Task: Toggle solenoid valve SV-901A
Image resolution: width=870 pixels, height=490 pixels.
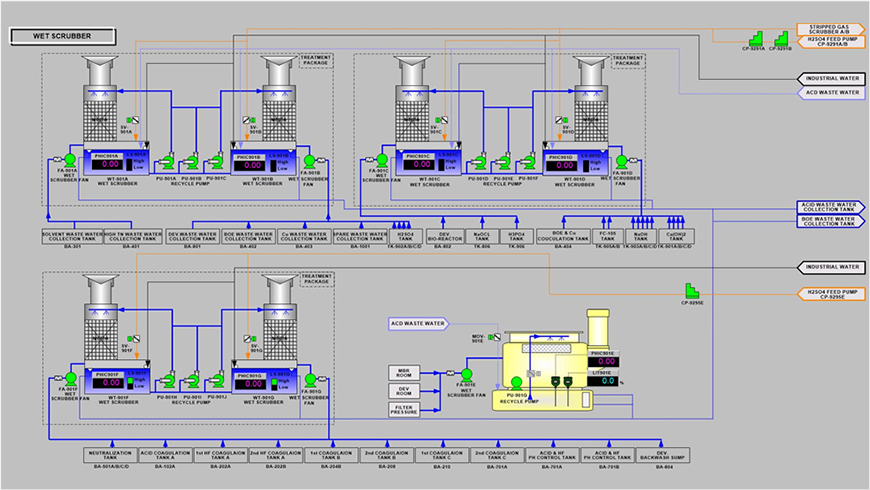Action: click(135, 122)
